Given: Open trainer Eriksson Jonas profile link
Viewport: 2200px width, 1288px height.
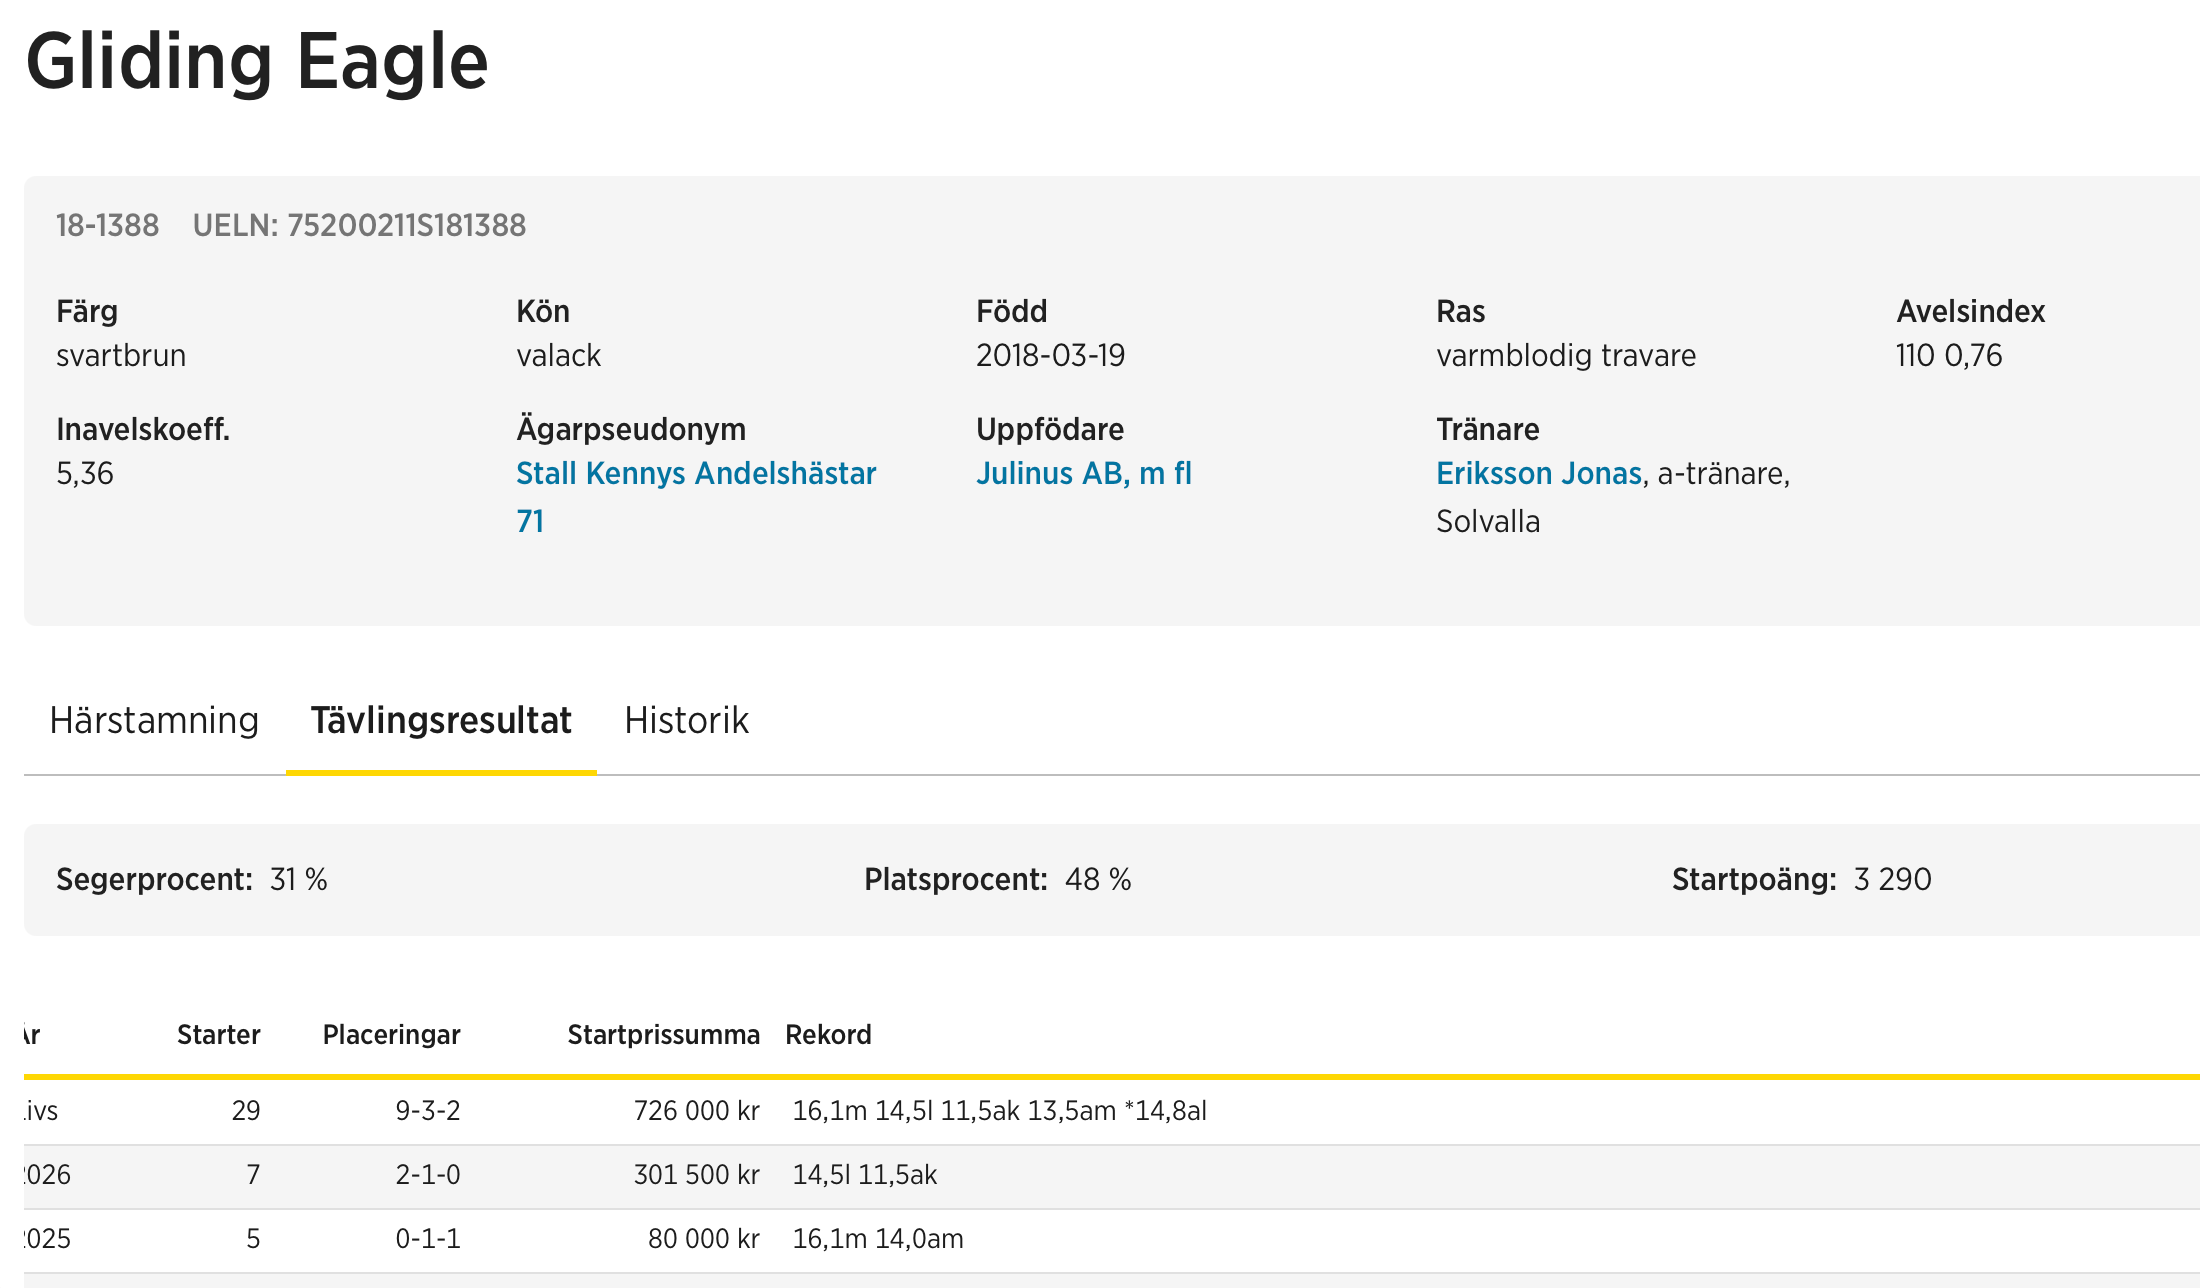Looking at the screenshot, I should pyautogui.click(x=1539, y=474).
